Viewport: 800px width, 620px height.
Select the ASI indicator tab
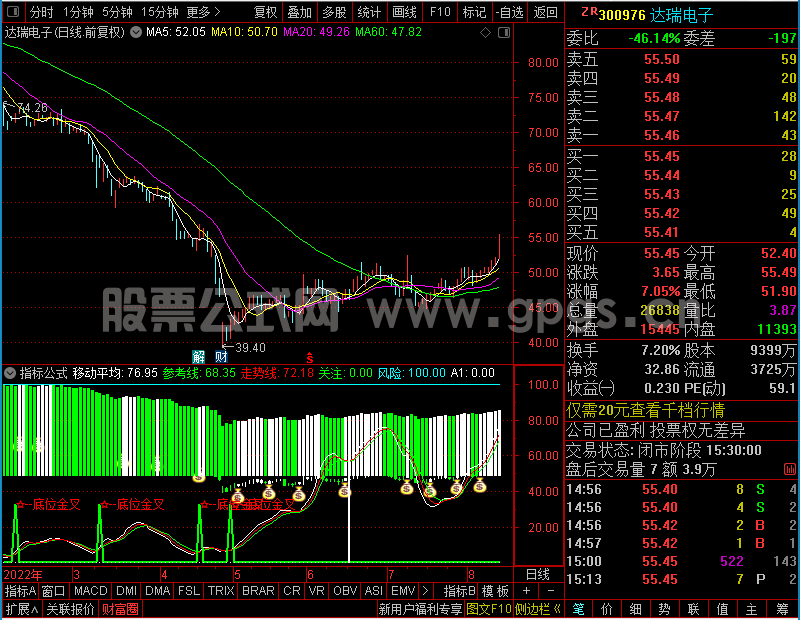pyautogui.click(x=373, y=591)
